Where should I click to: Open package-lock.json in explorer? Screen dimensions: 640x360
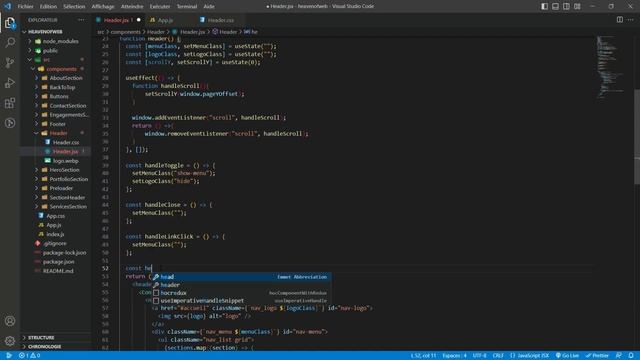[x=64, y=253]
